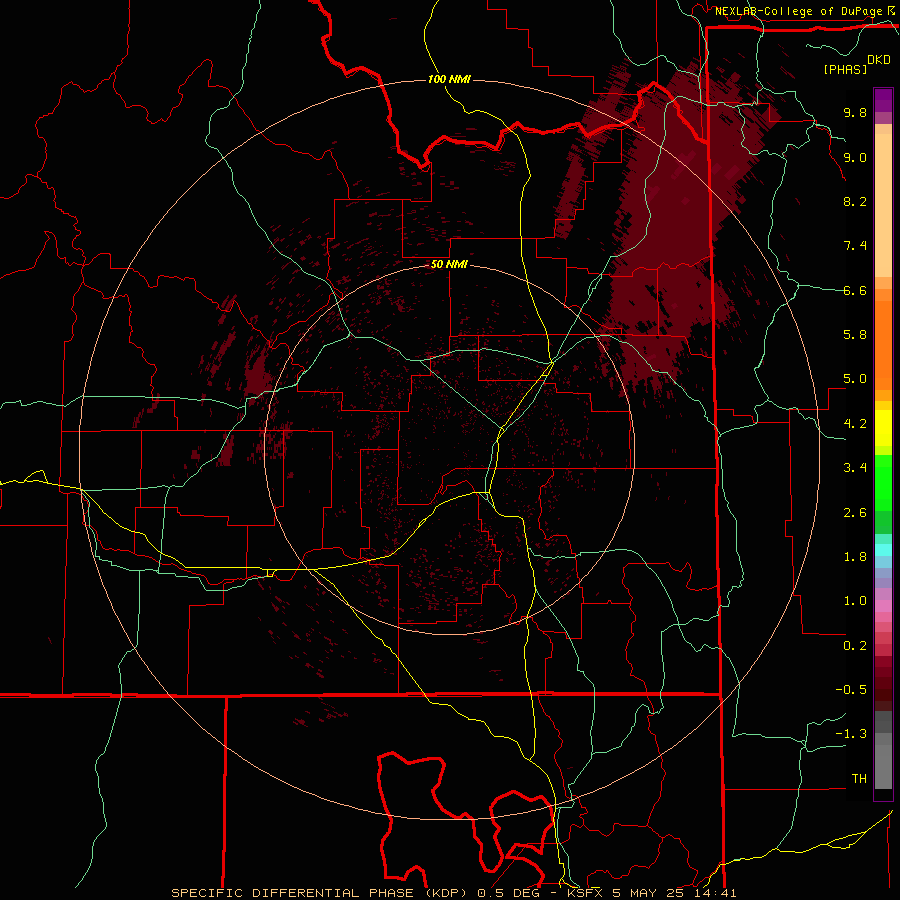Click the [PHAS] unit label
The height and width of the screenshot is (900, 900).
click(x=845, y=69)
